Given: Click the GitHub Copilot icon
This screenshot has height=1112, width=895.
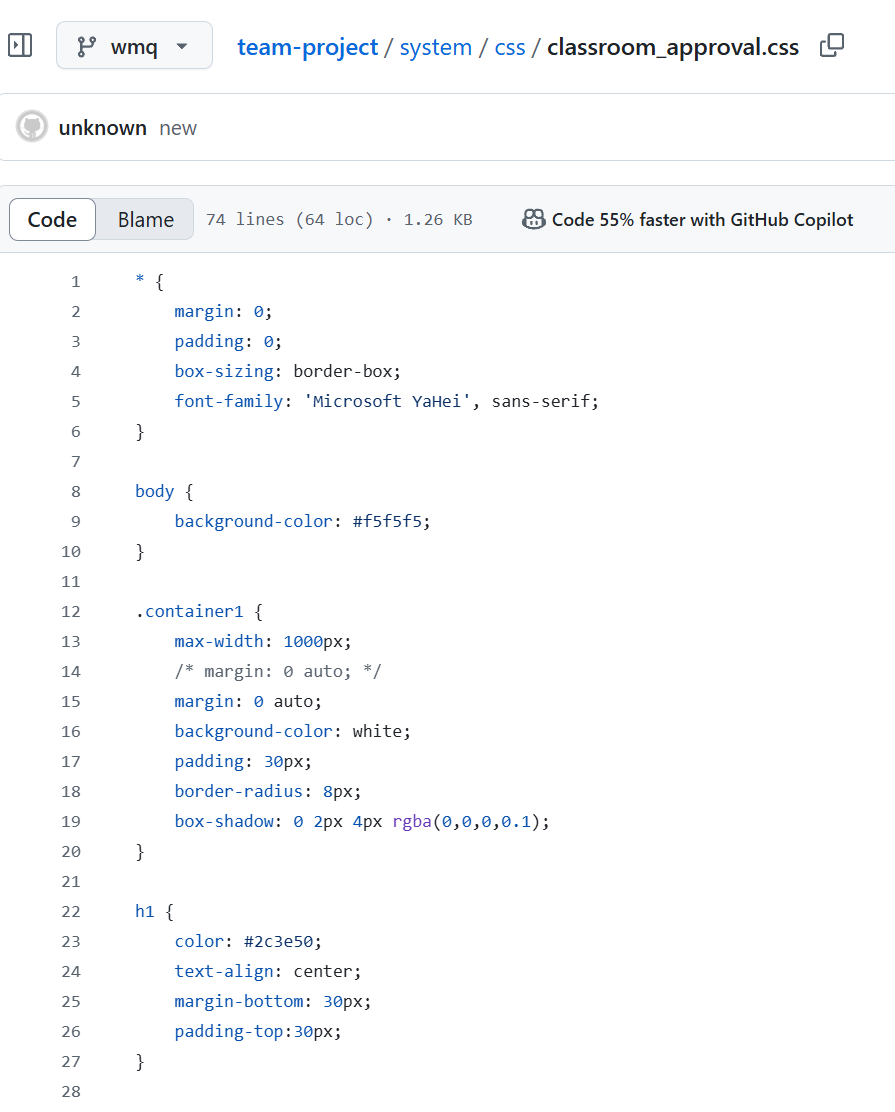Looking at the screenshot, I should (x=534, y=219).
